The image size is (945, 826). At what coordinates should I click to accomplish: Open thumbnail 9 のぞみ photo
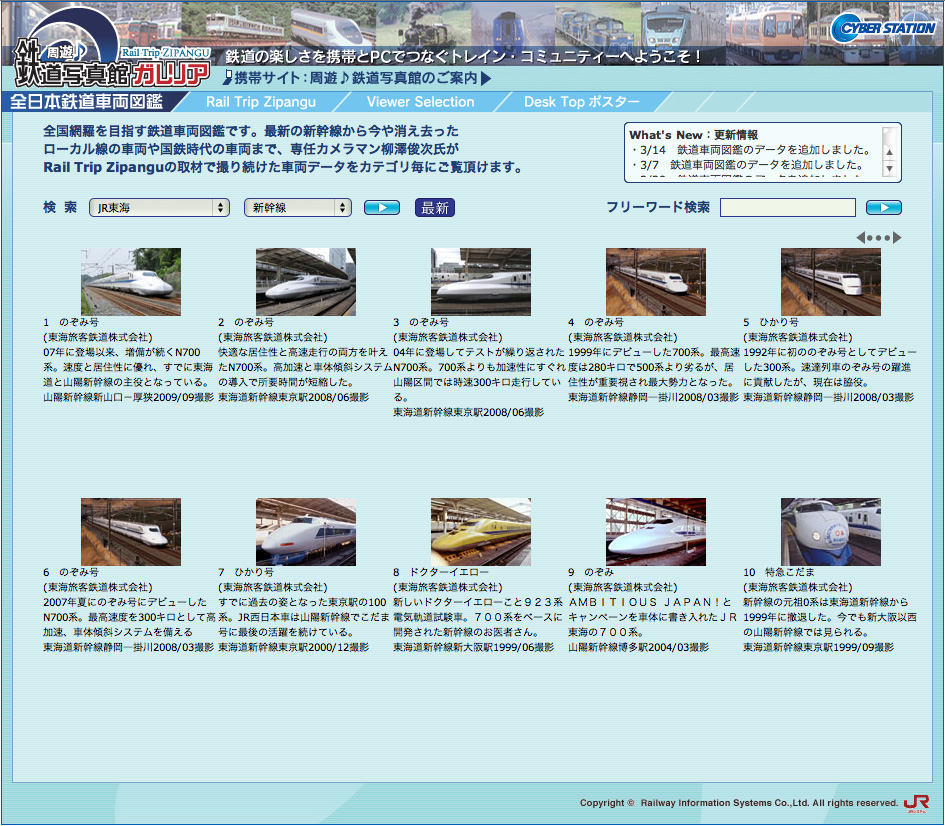coord(656,532)
